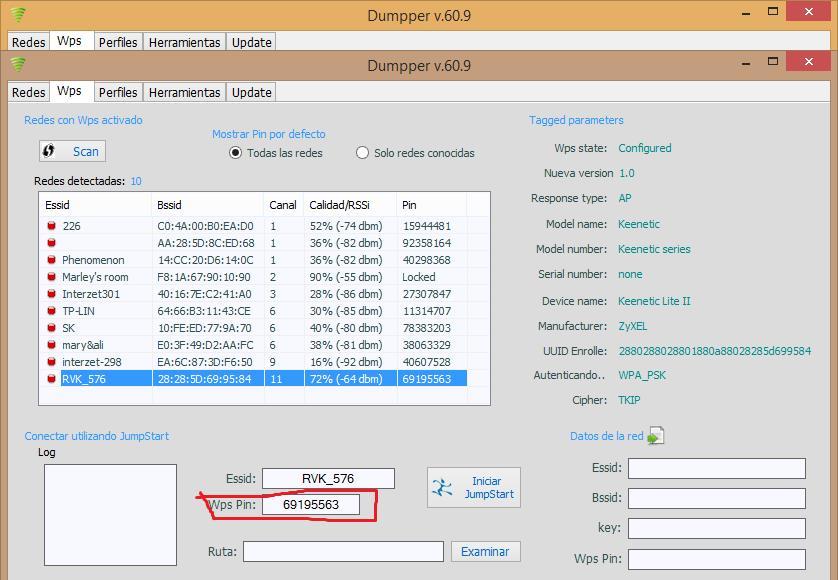This screenshot has height=580, width=838.
Task: Click the Scan refresh icon
Action: click(x=49, y=151)
